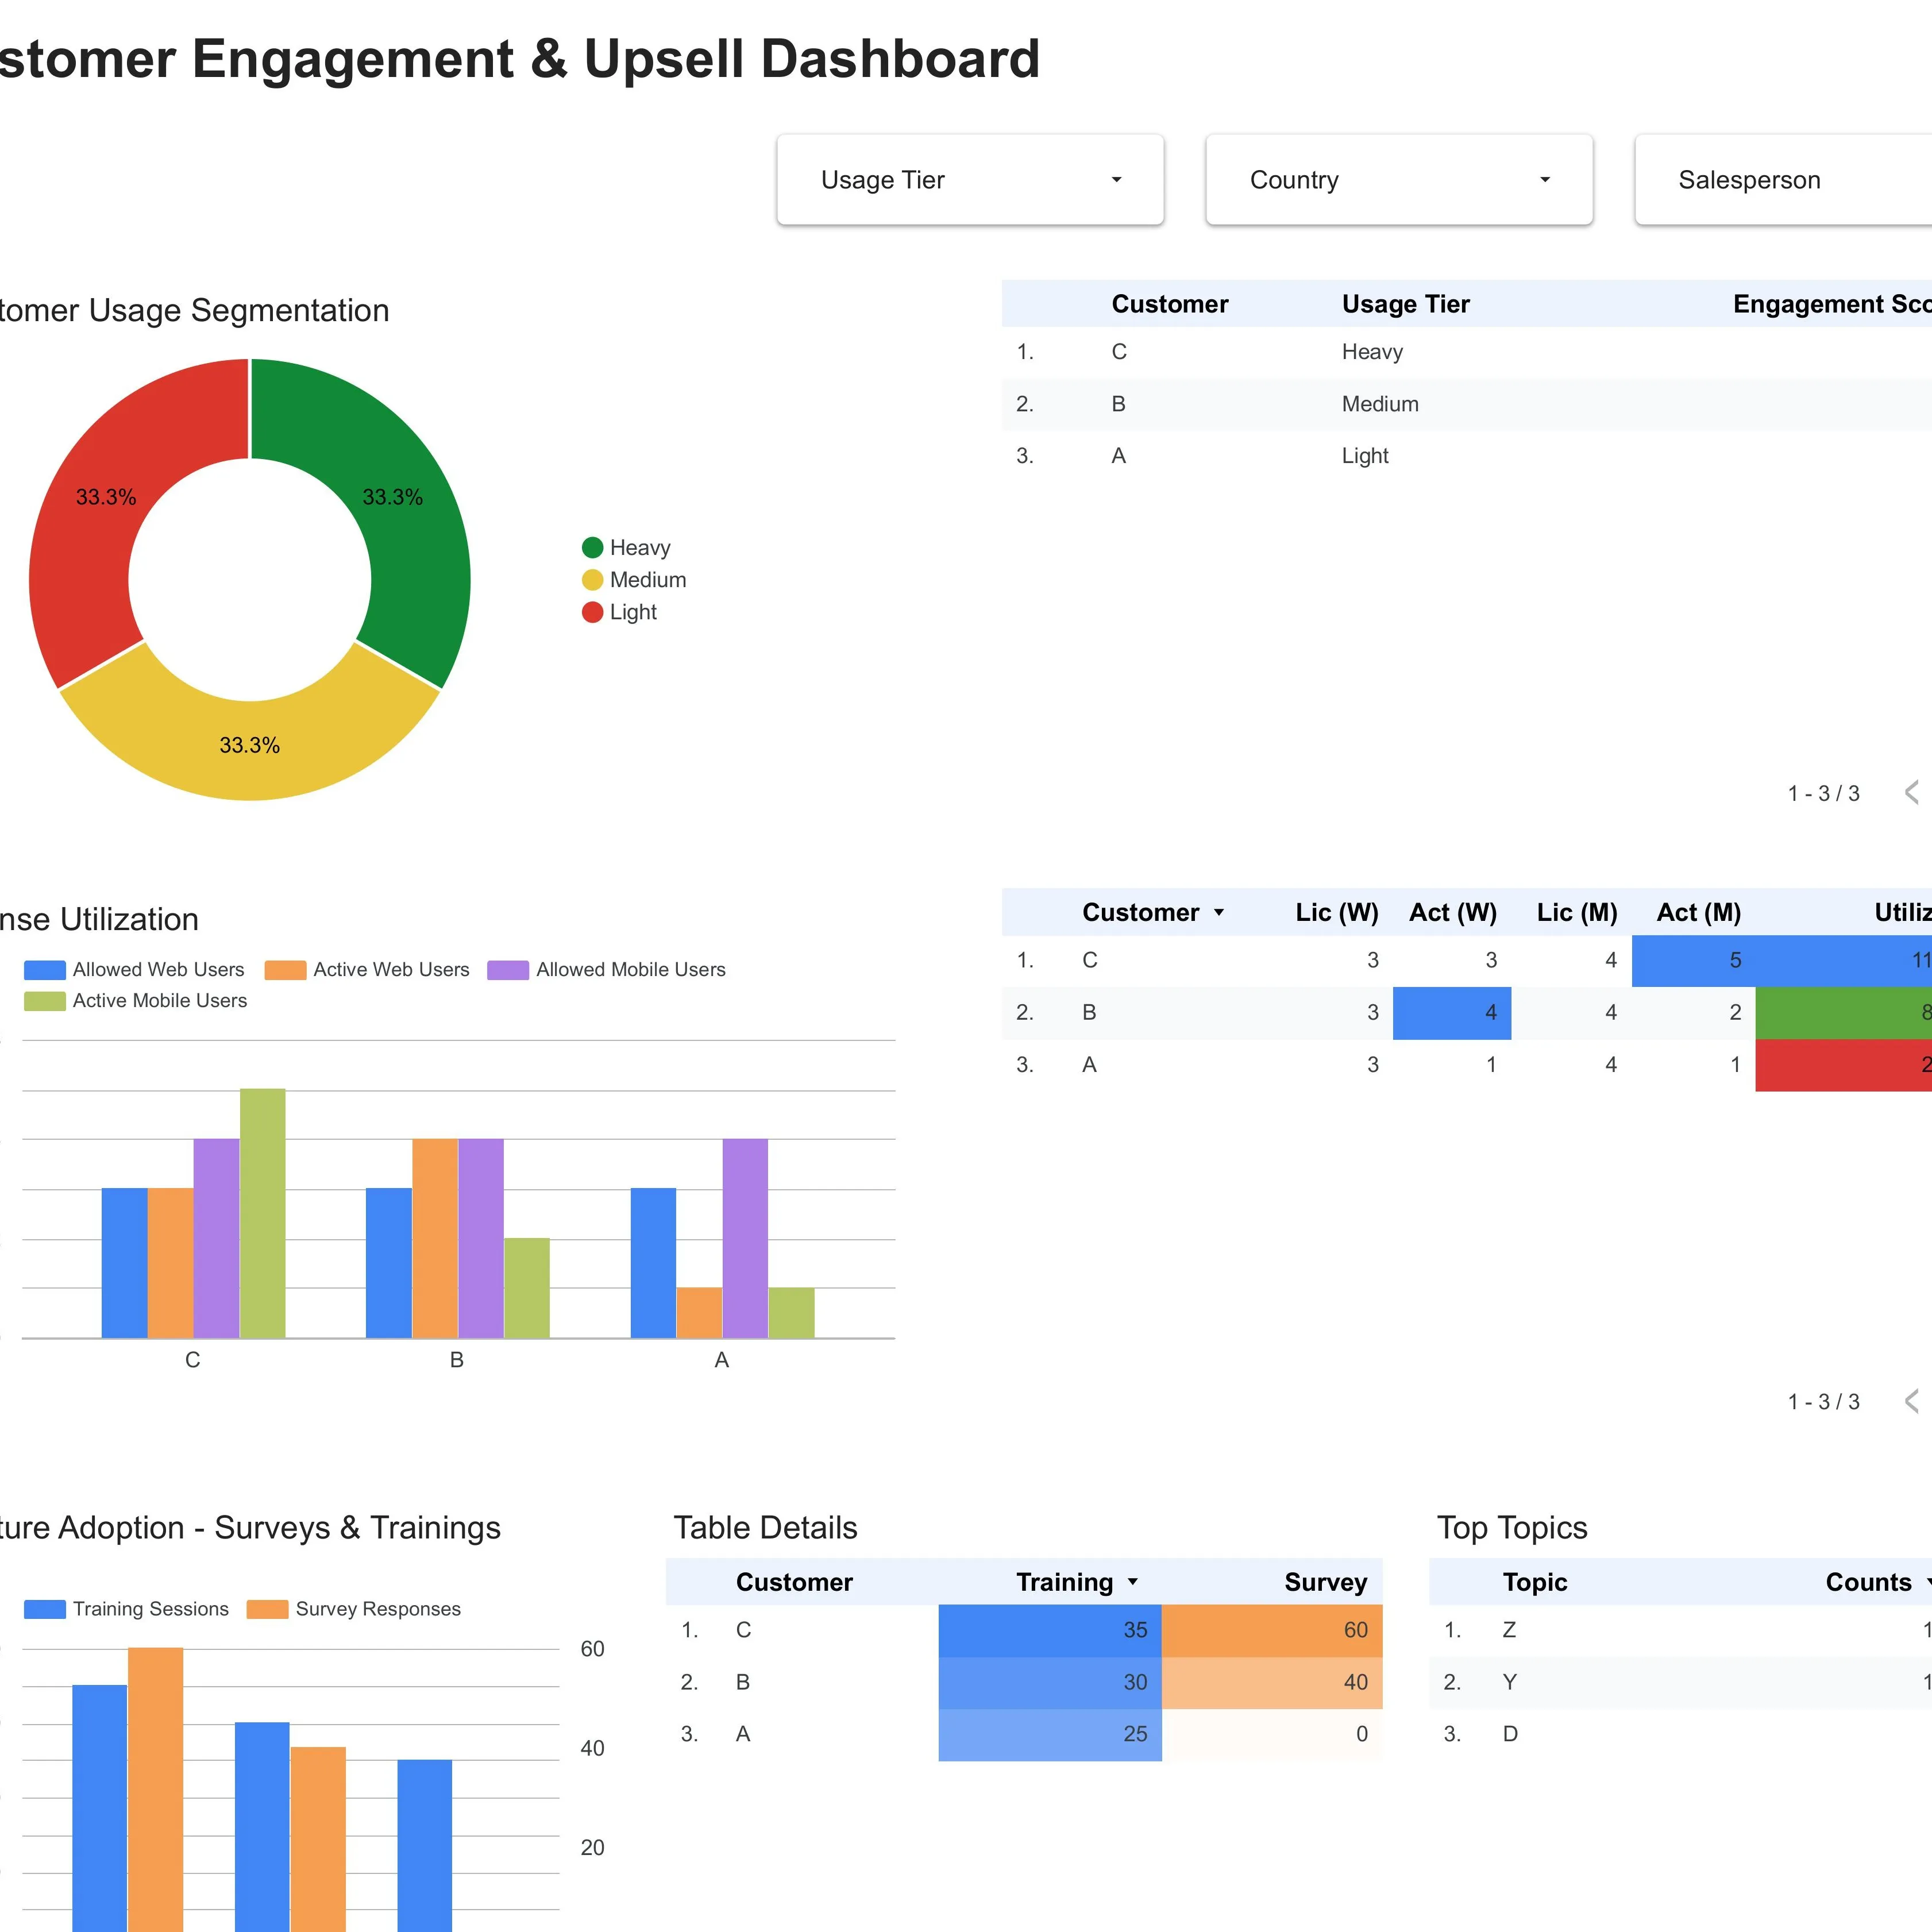Viewport: 1932px width, 1932px height.
Task: Click Training value 25 for customer A
Action: click(1050, 1735)
